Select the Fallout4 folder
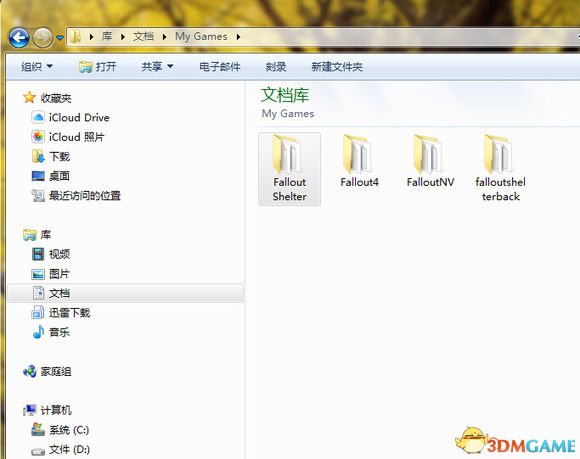This screenshot has height=459, width=580. click(359, 161)
